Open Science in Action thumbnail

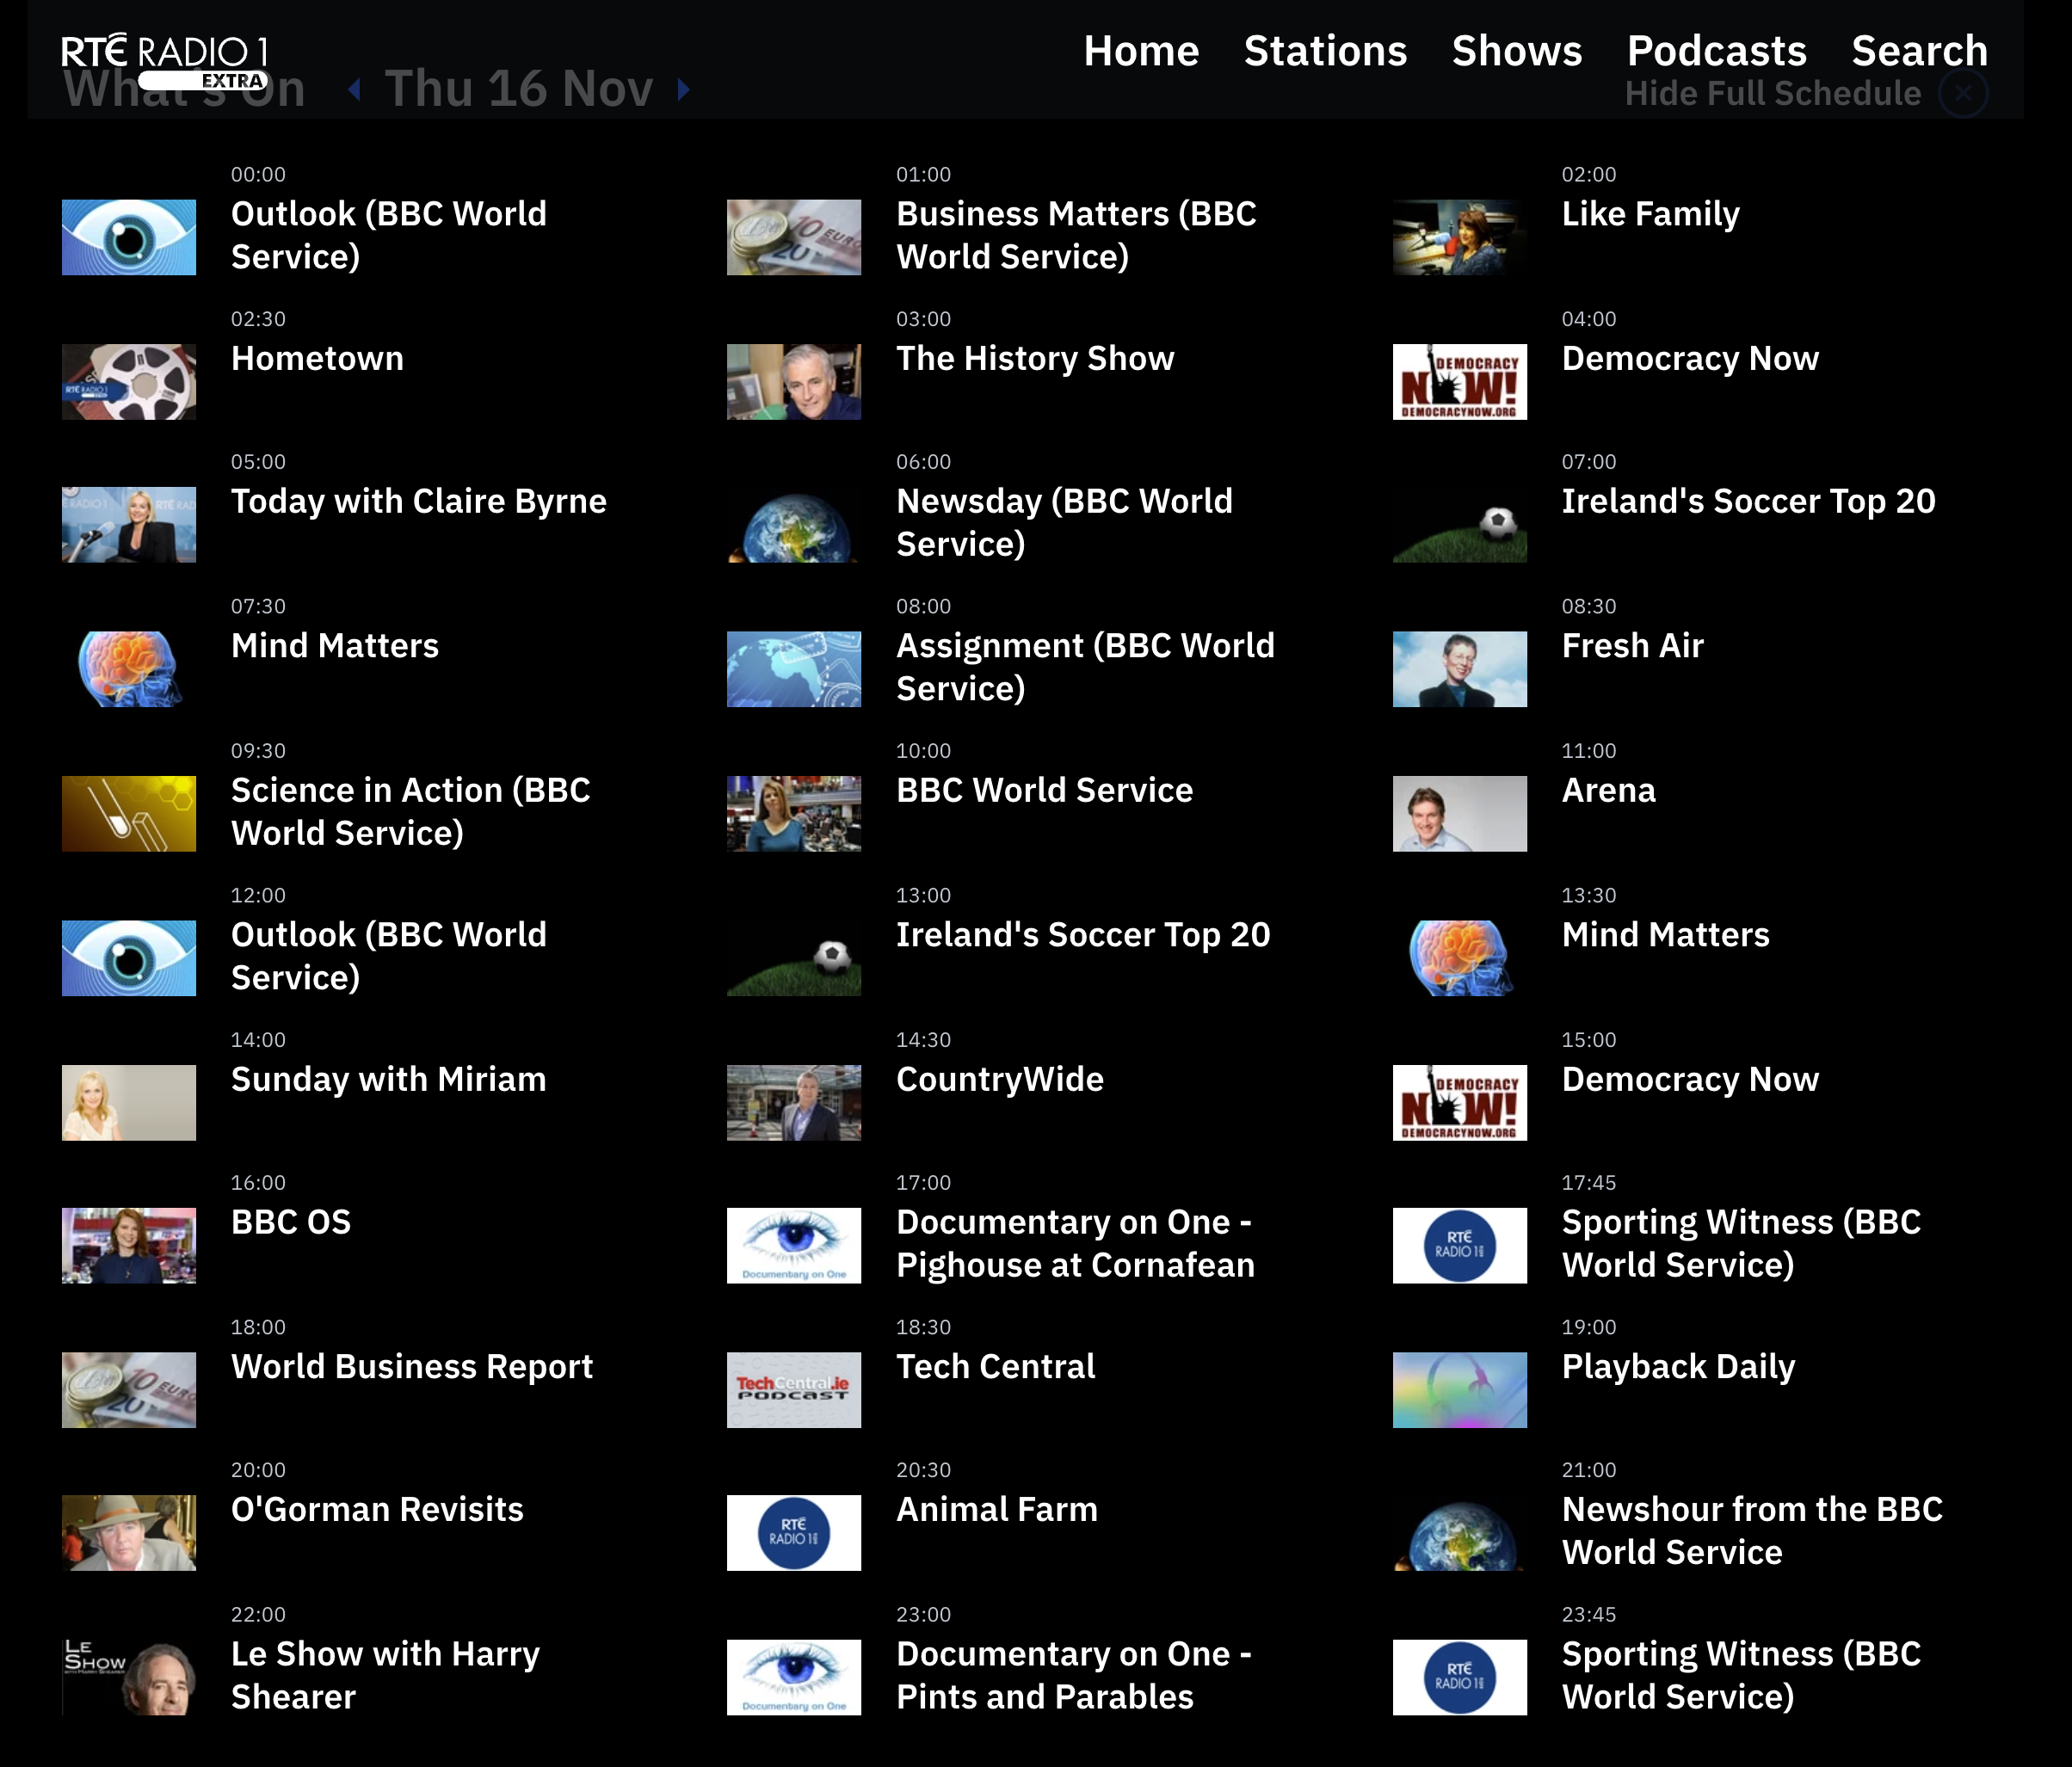(x=129, y=814)
